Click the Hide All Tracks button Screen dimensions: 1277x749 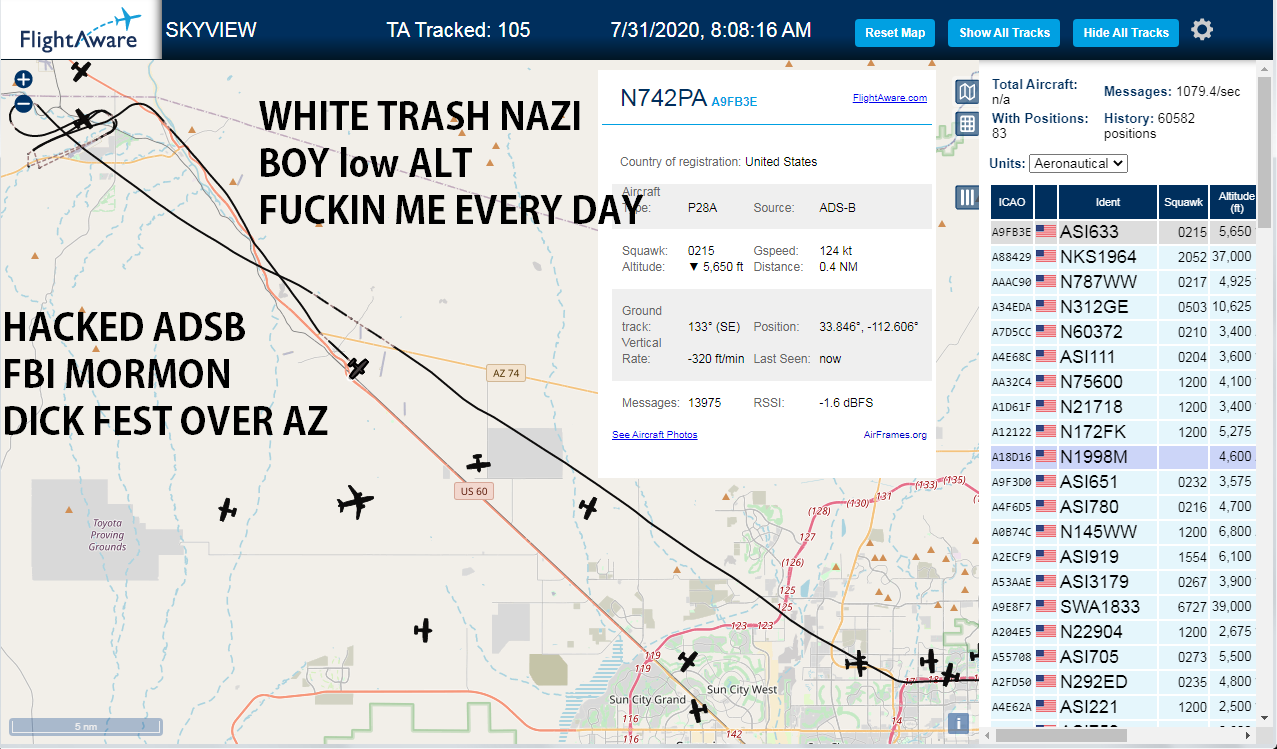1126,33
